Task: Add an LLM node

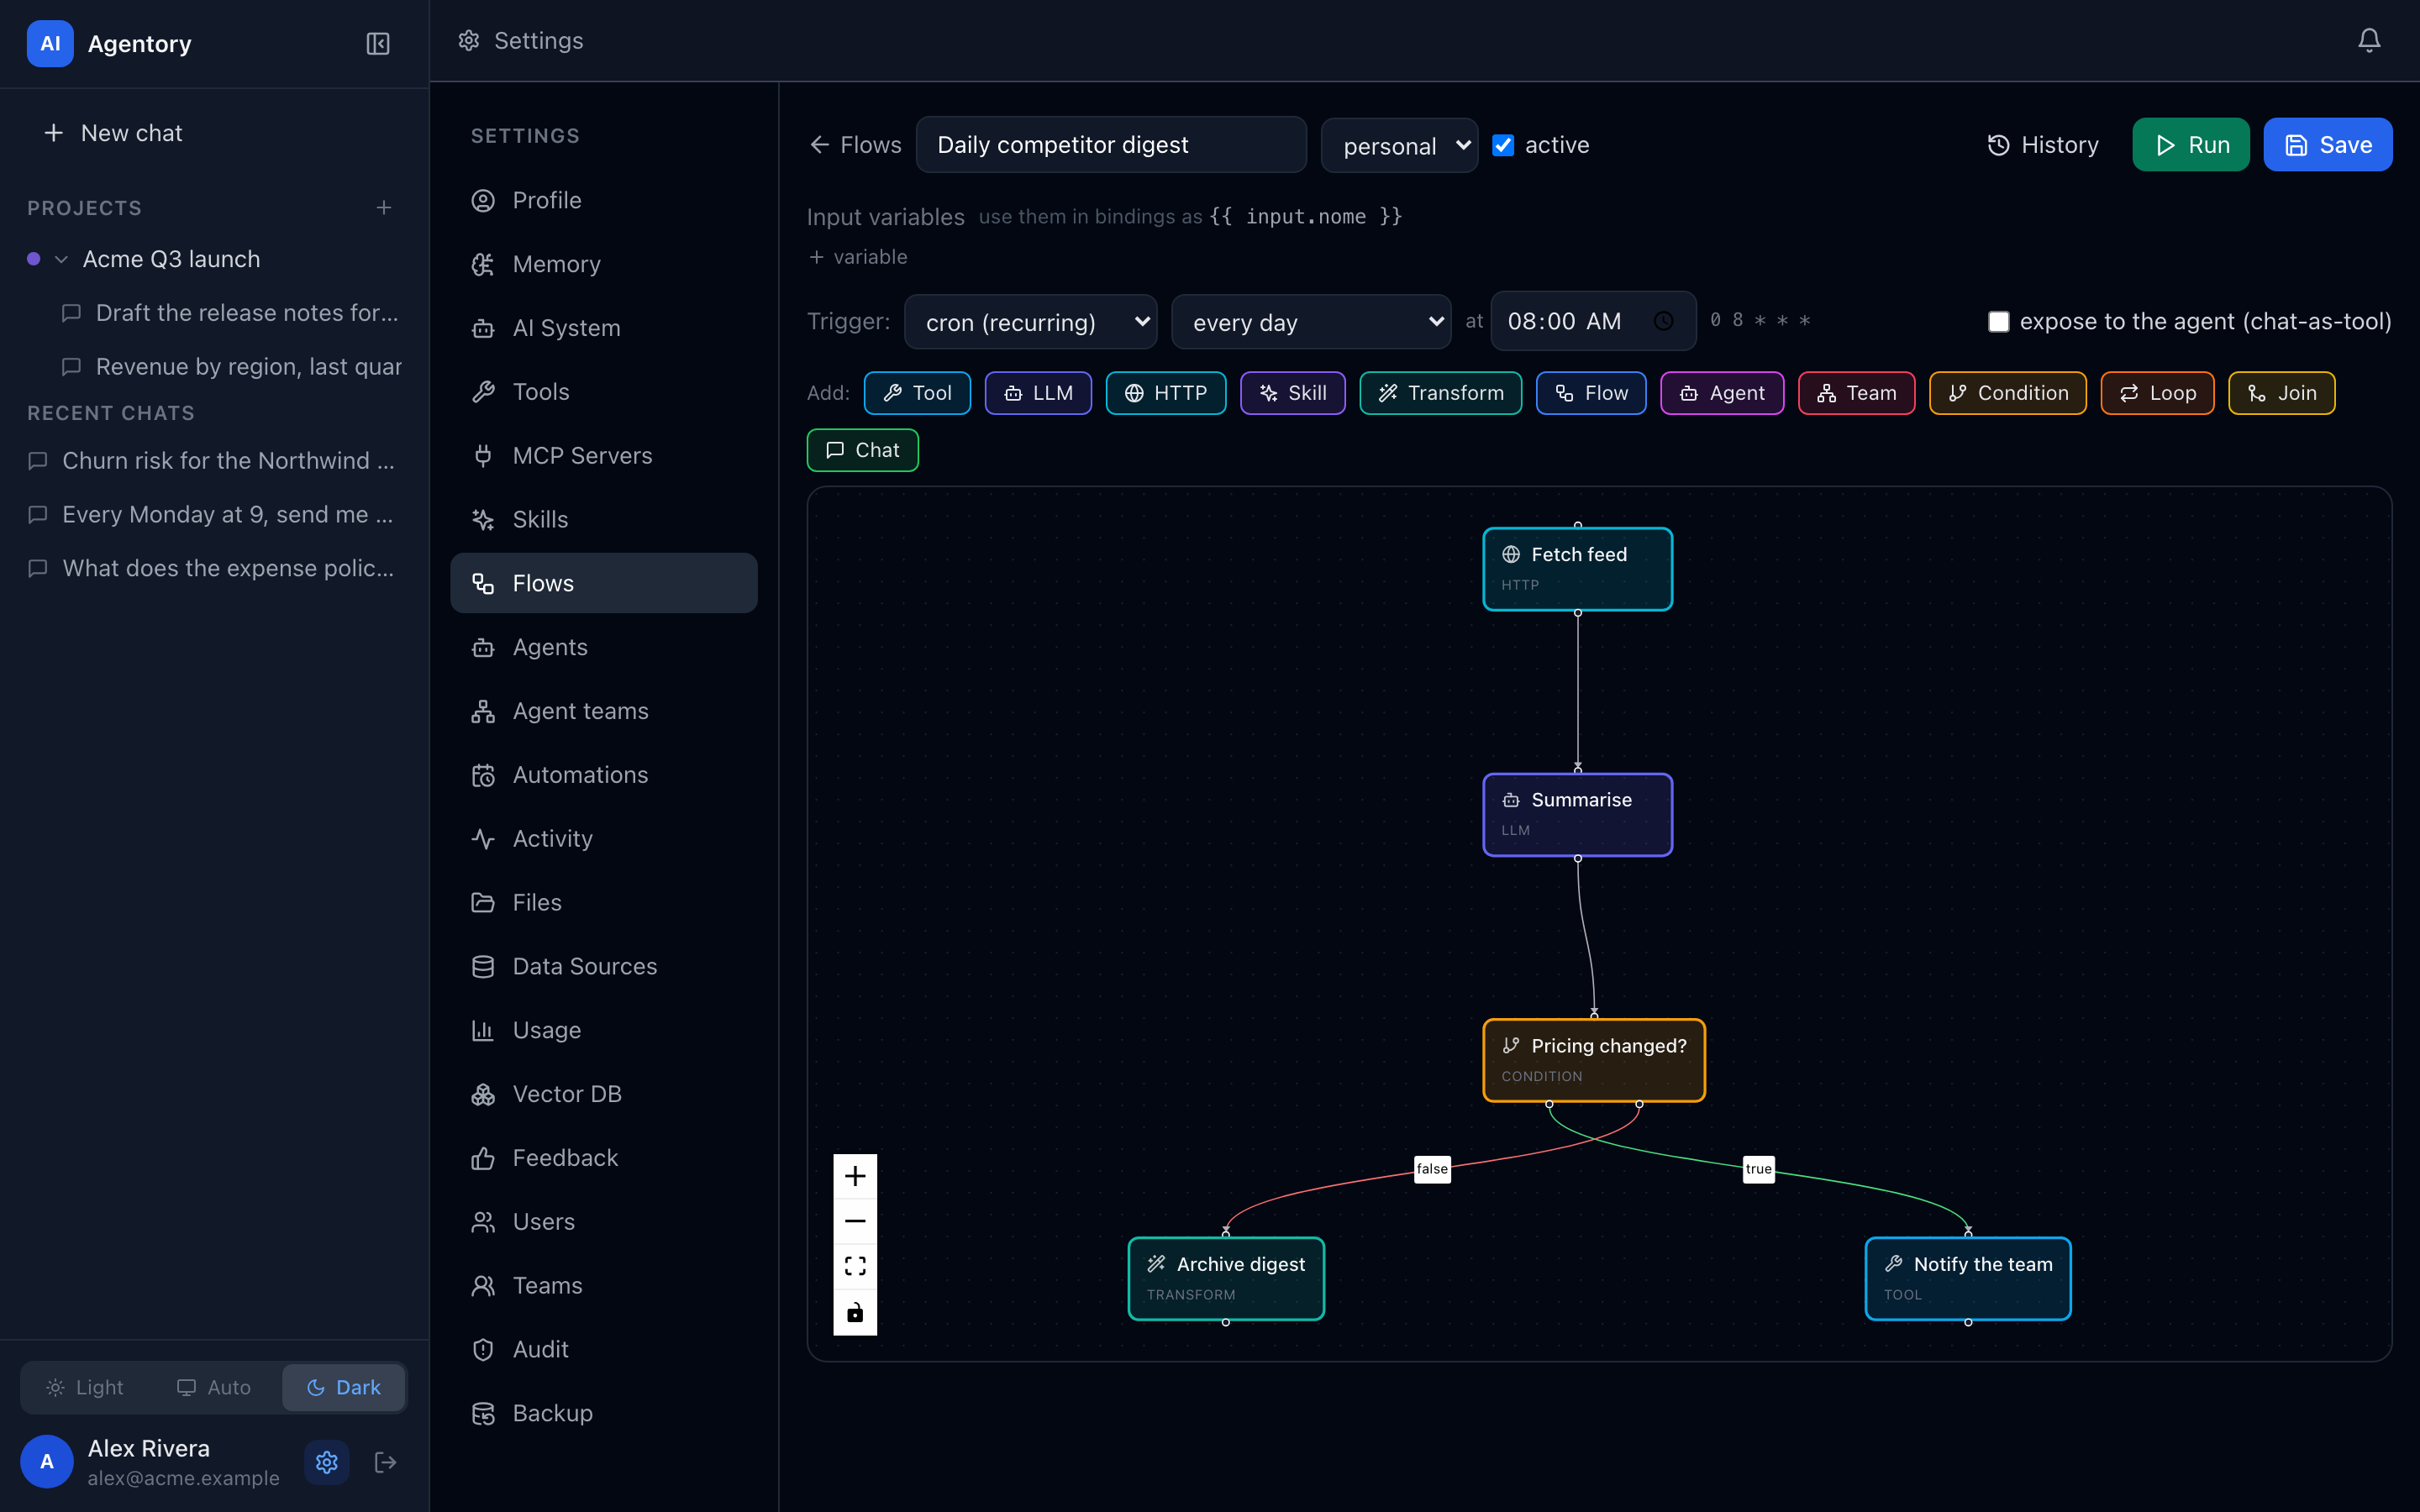Action: (x=1038, y=393)
